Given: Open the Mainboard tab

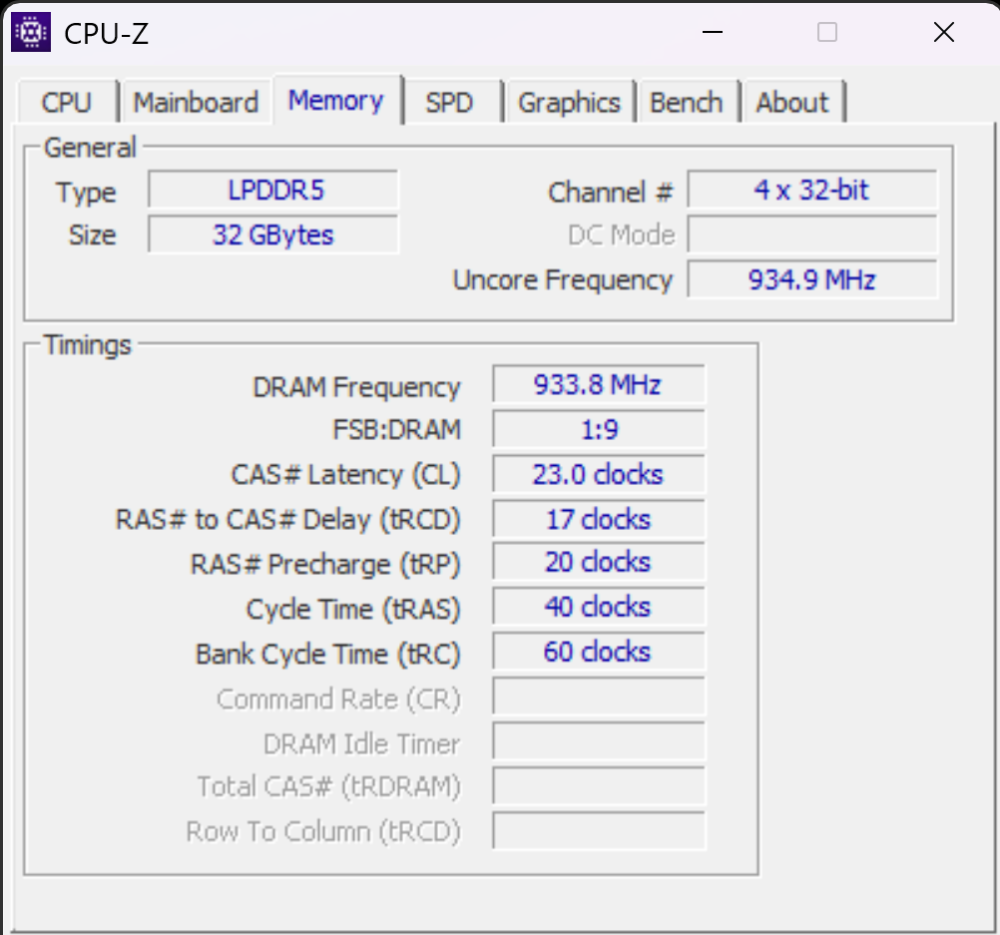Looking at the screenshot, I should 196,102.
